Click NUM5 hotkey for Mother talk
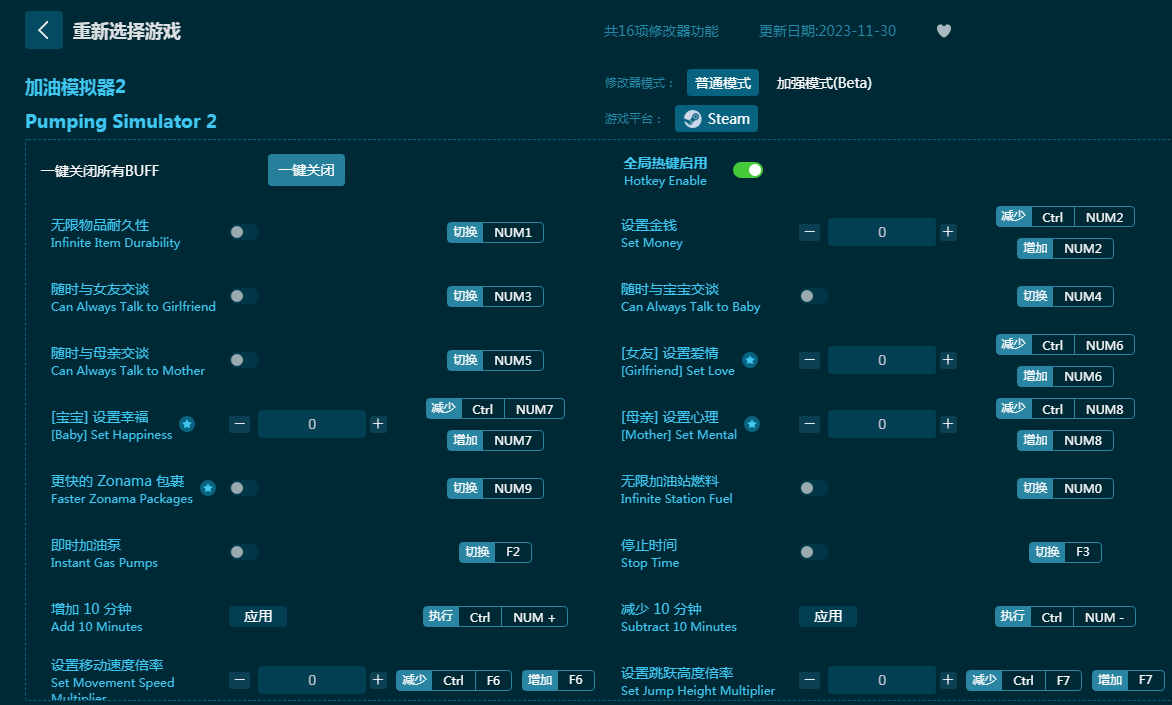 pos(496,360)
